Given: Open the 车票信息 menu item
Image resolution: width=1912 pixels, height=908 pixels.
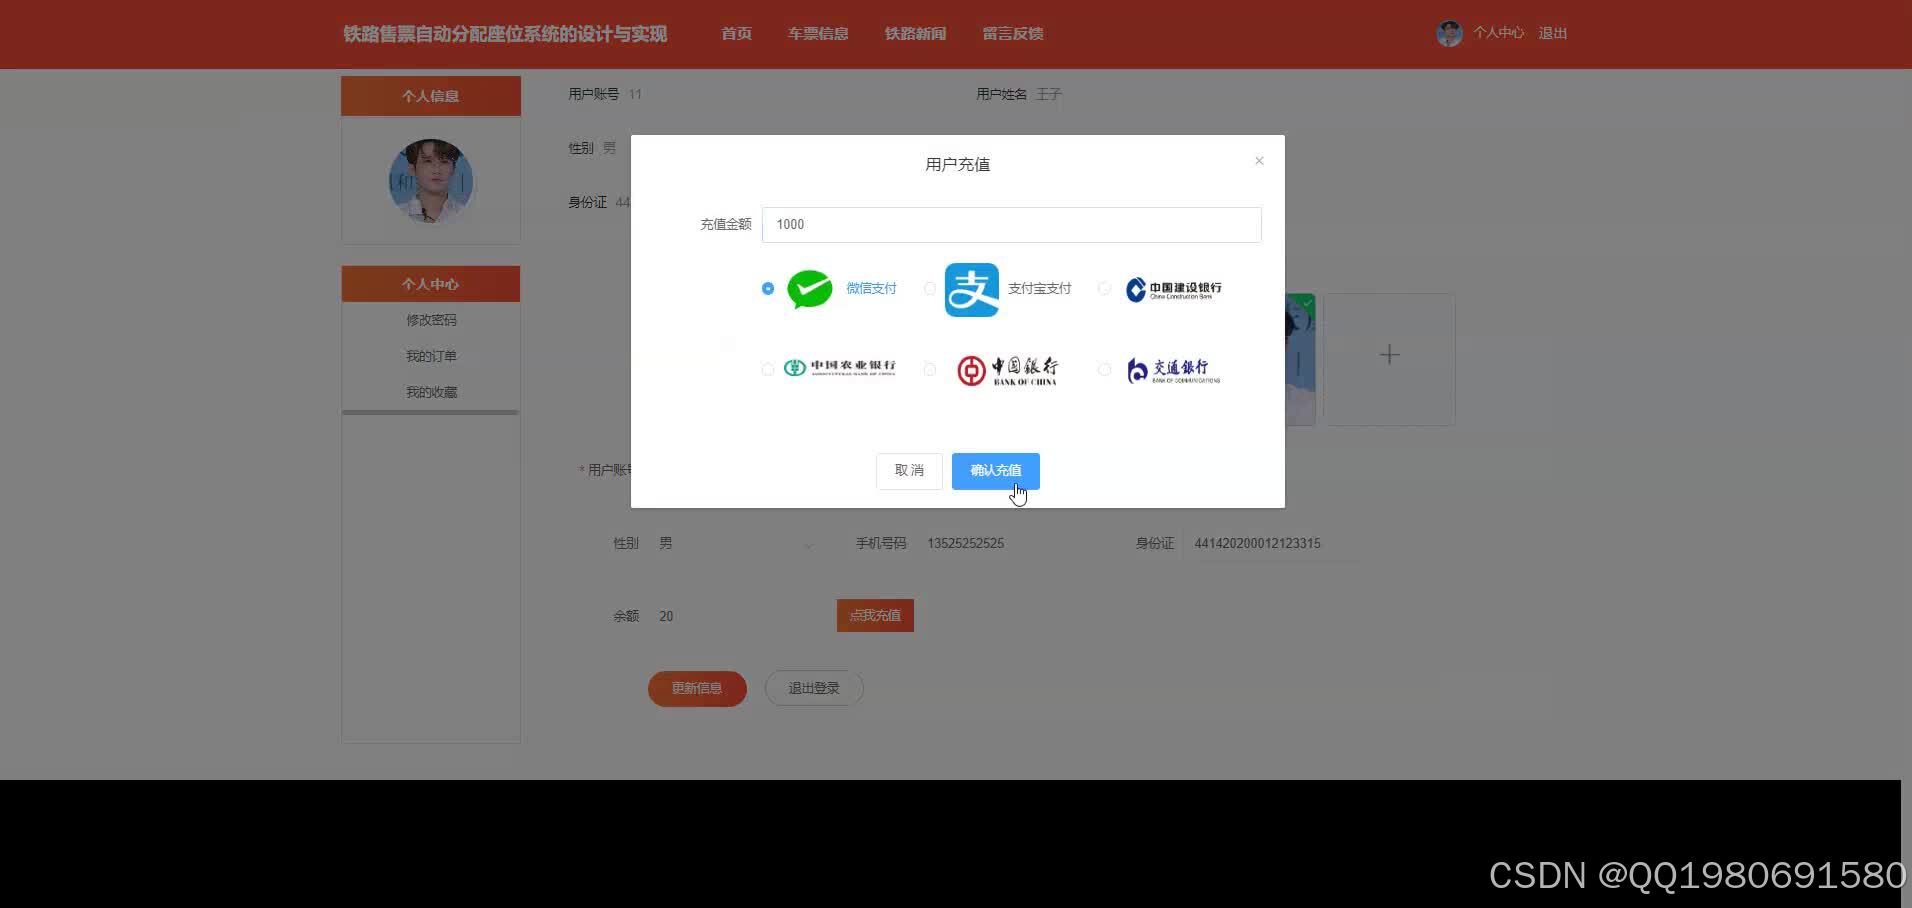Looking at the screenshot, I should [818, 33].
